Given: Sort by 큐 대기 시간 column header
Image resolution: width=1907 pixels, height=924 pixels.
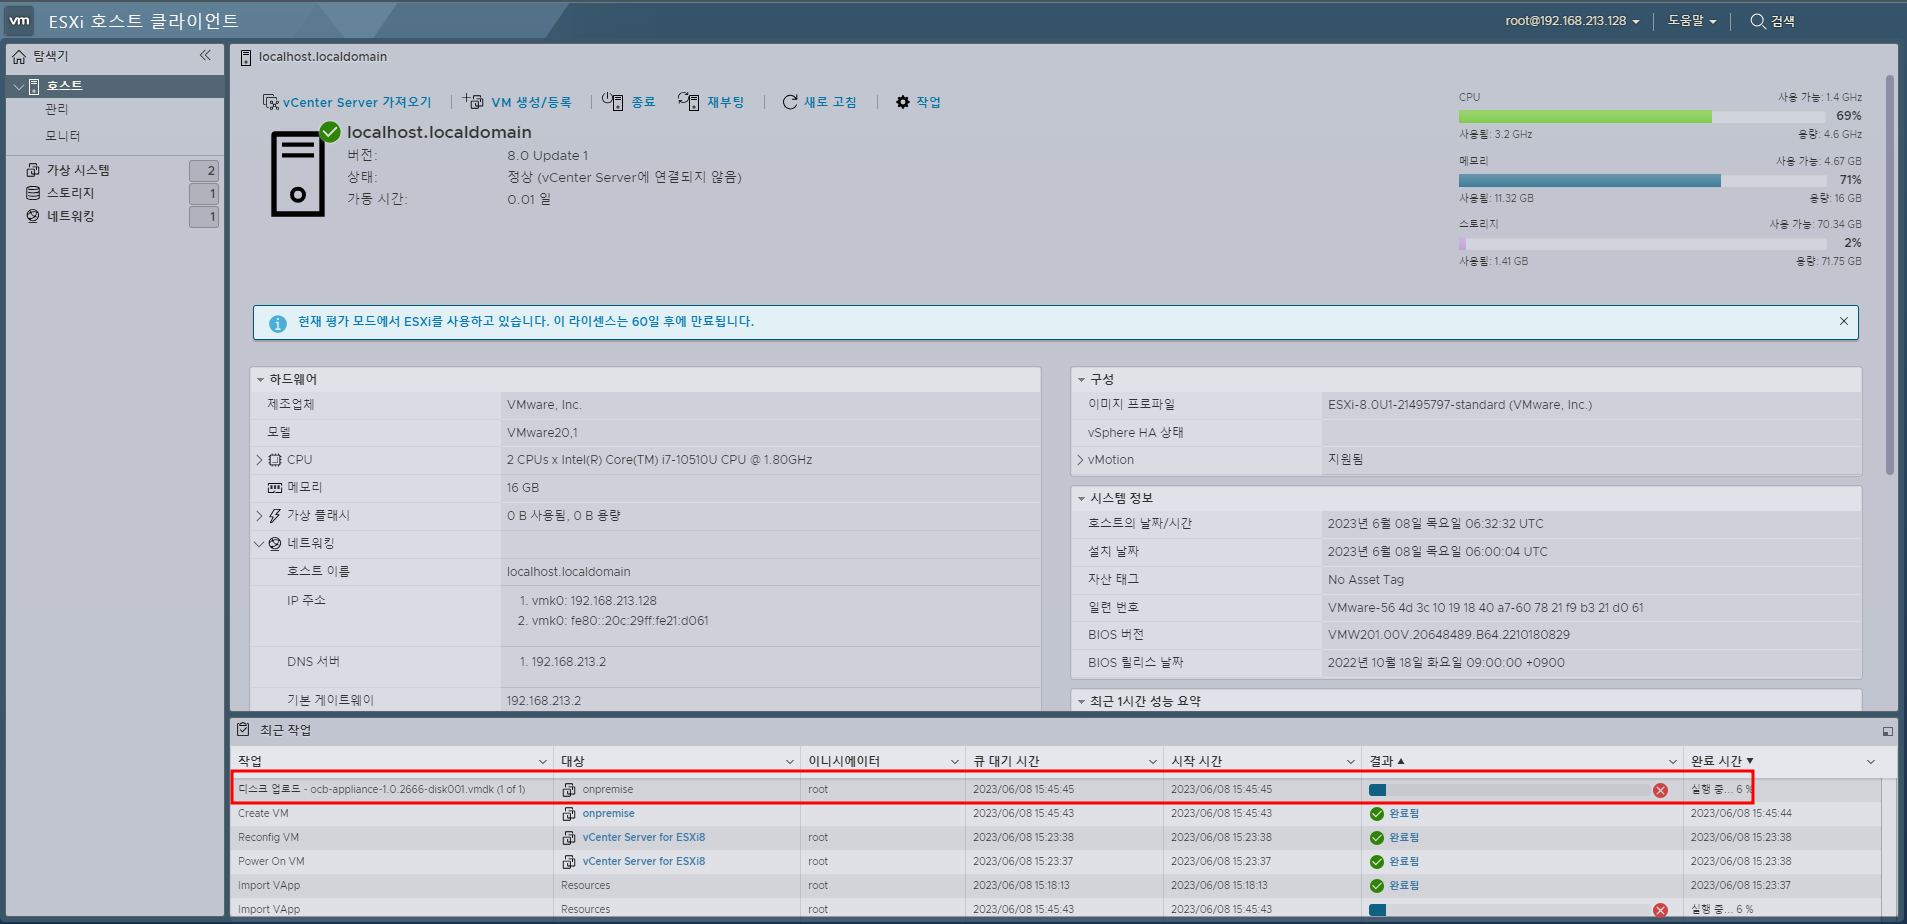Looking at the screenshot, I should click(1007, 761).
